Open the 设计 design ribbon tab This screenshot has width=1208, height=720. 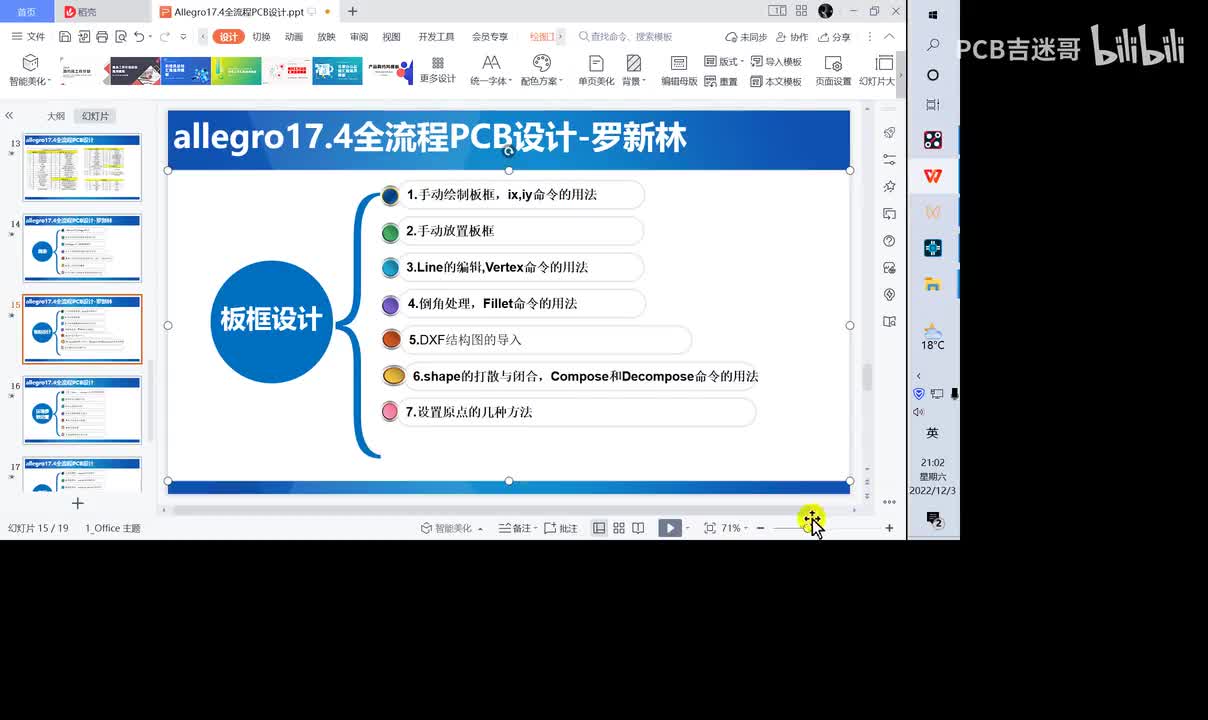pyautogui.click(x=229, y=37)
